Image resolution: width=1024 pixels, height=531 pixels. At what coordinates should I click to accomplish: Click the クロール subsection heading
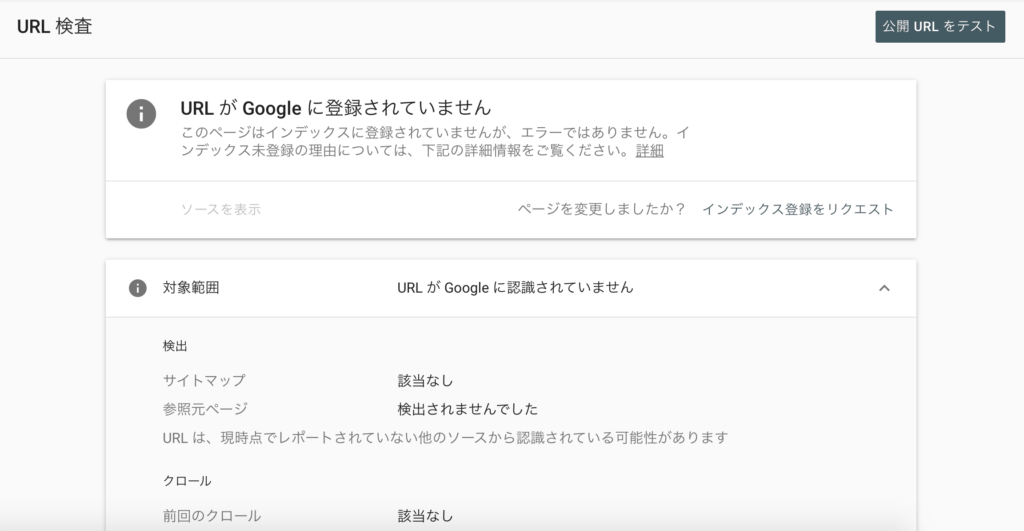click(187, 481)
